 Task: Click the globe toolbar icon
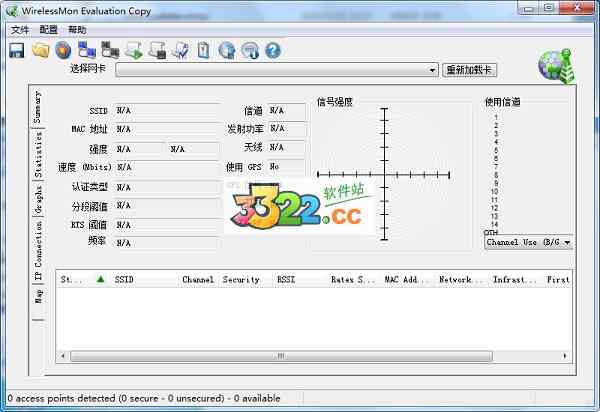click(x=227, y=50)
